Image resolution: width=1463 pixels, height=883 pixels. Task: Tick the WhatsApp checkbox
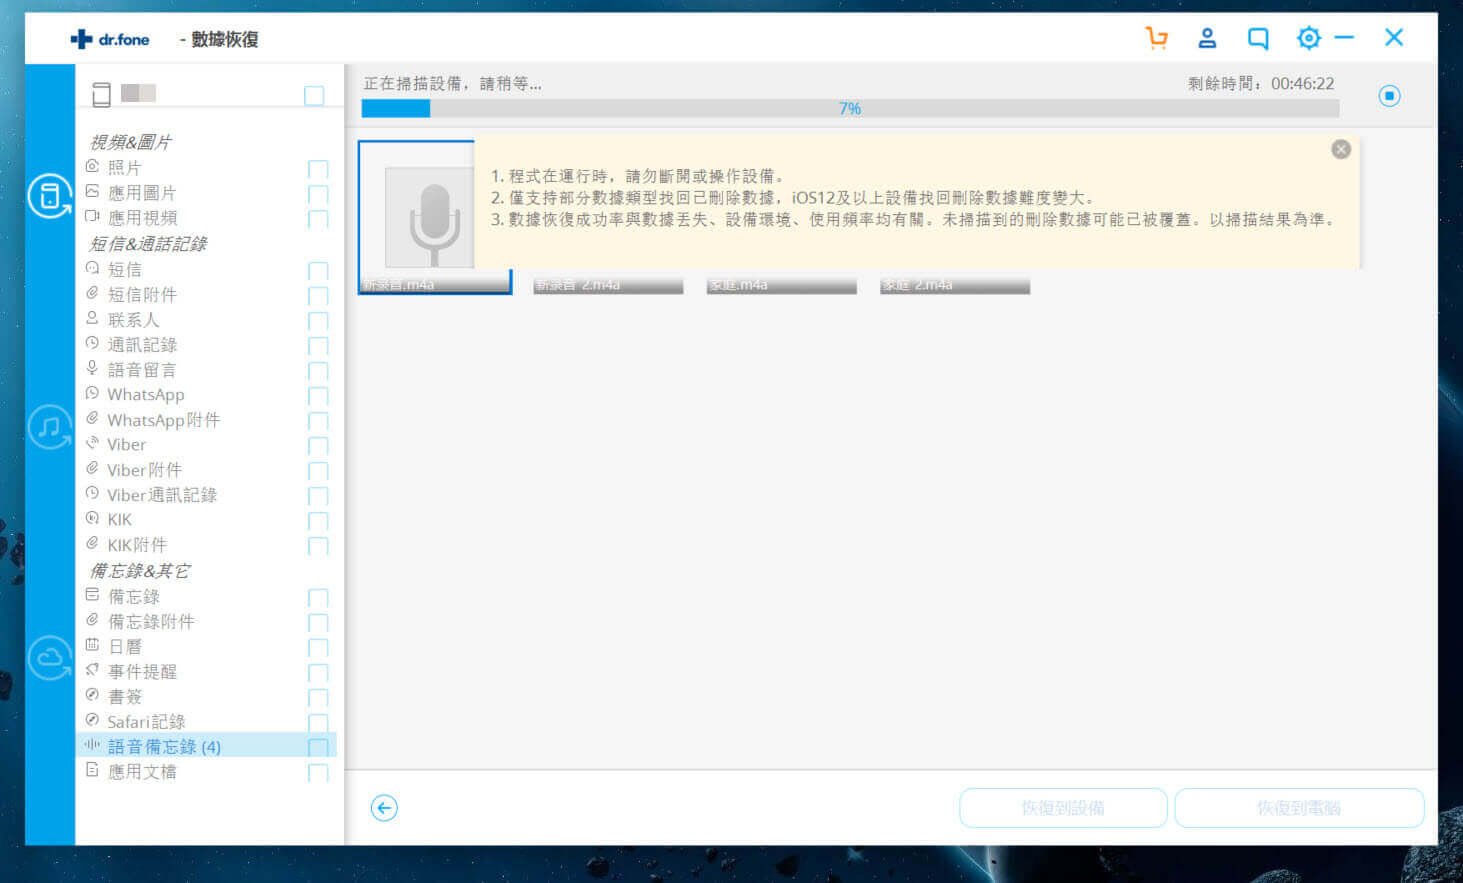[x=318, y=396]
